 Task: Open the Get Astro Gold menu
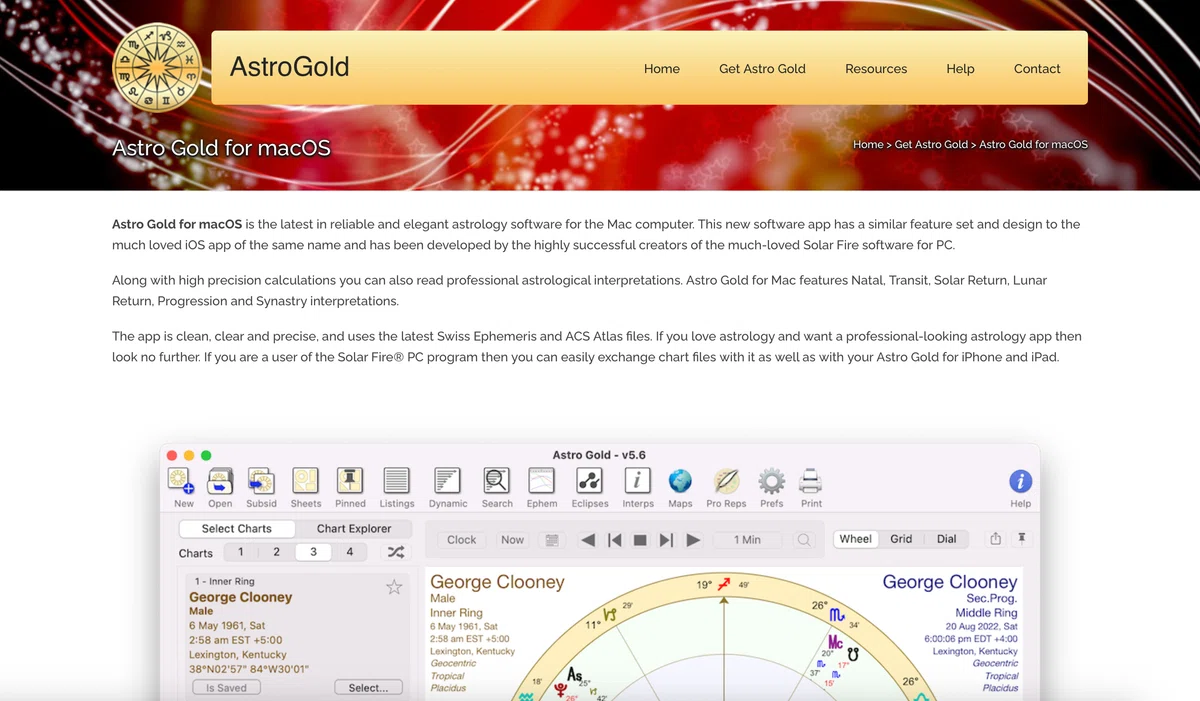(x=762, y=69)
